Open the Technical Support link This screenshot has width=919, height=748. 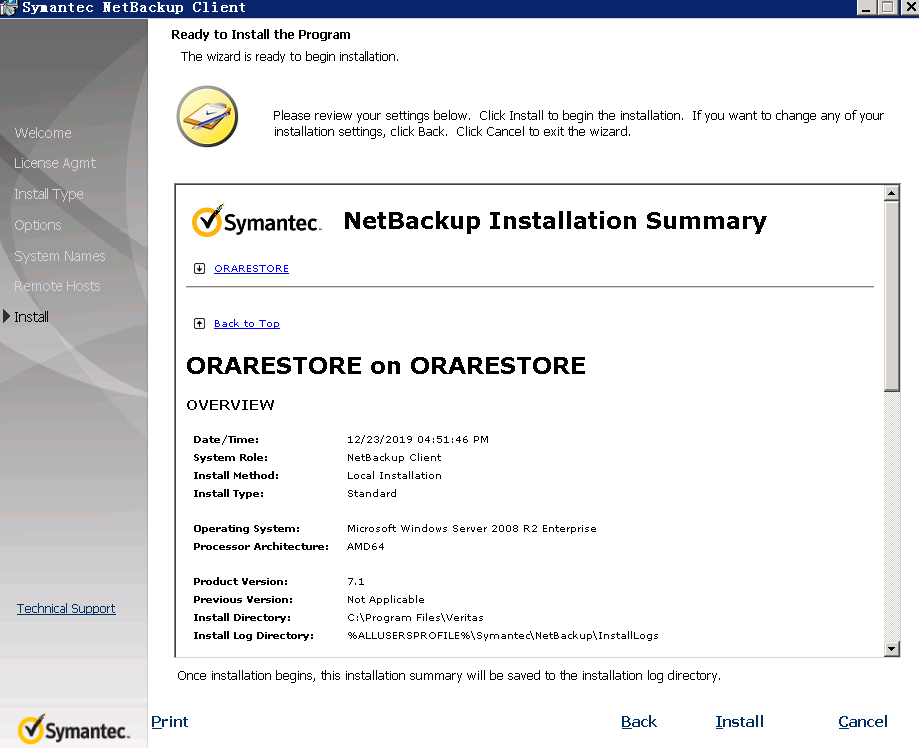click(66, 608)
